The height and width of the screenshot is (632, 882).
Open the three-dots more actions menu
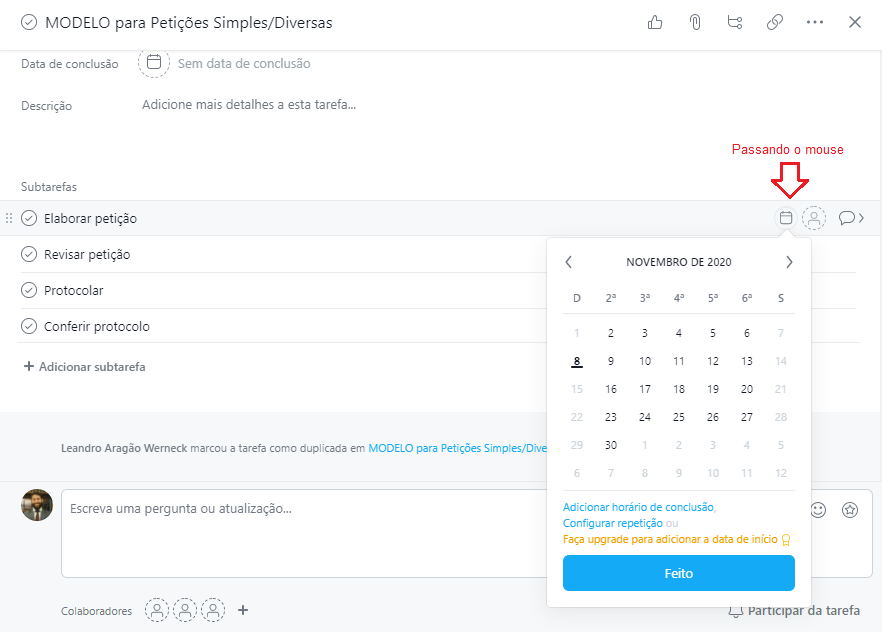pos(815,22)
